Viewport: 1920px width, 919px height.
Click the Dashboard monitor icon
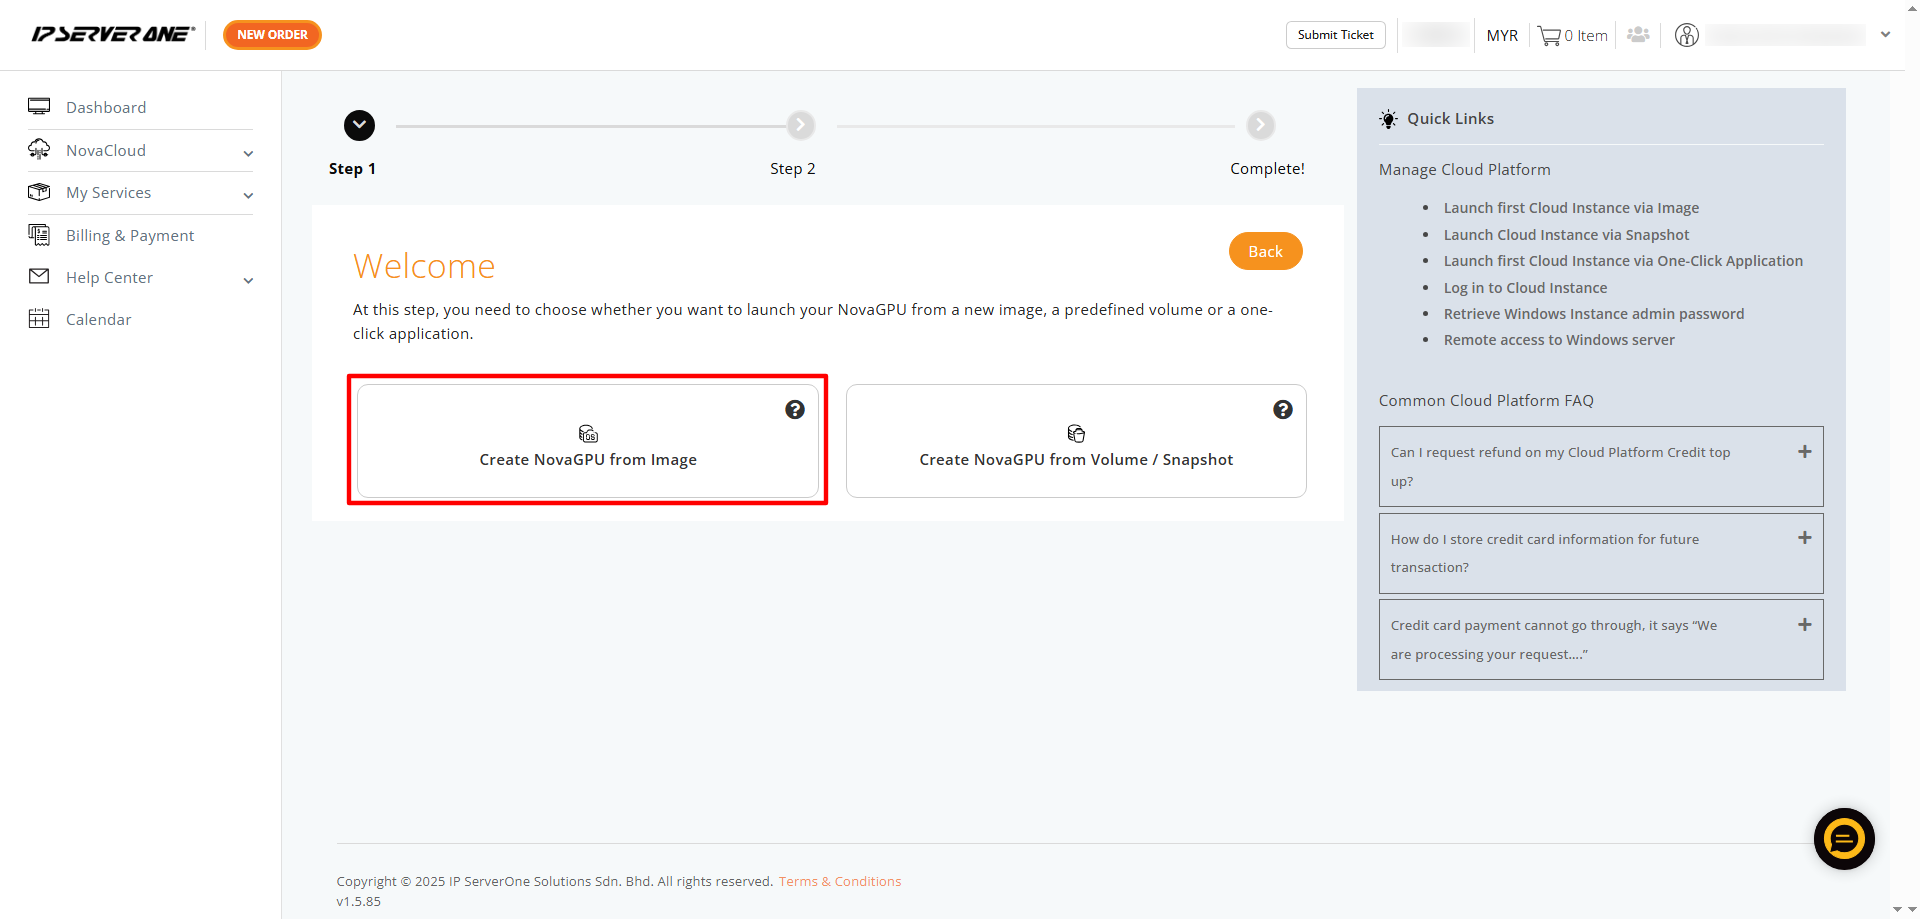tap(39, 106)
